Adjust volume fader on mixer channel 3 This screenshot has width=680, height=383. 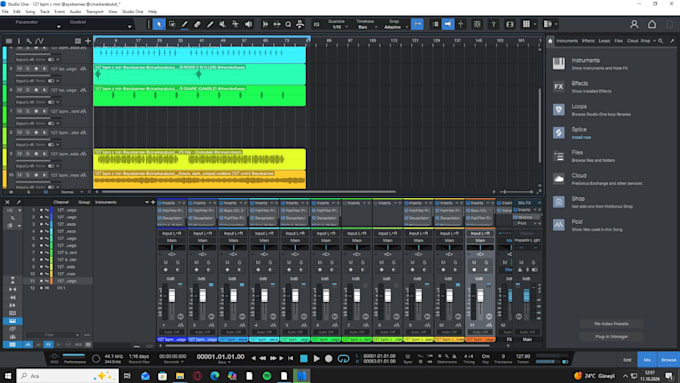pos(234,296)
